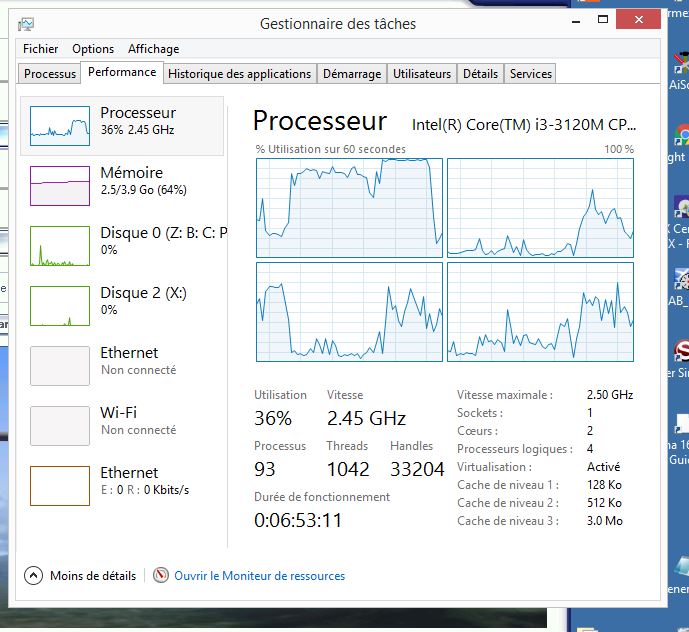Switch to the Démarrage tab
This screenshot has width=689, height=632.
(352, 74)
